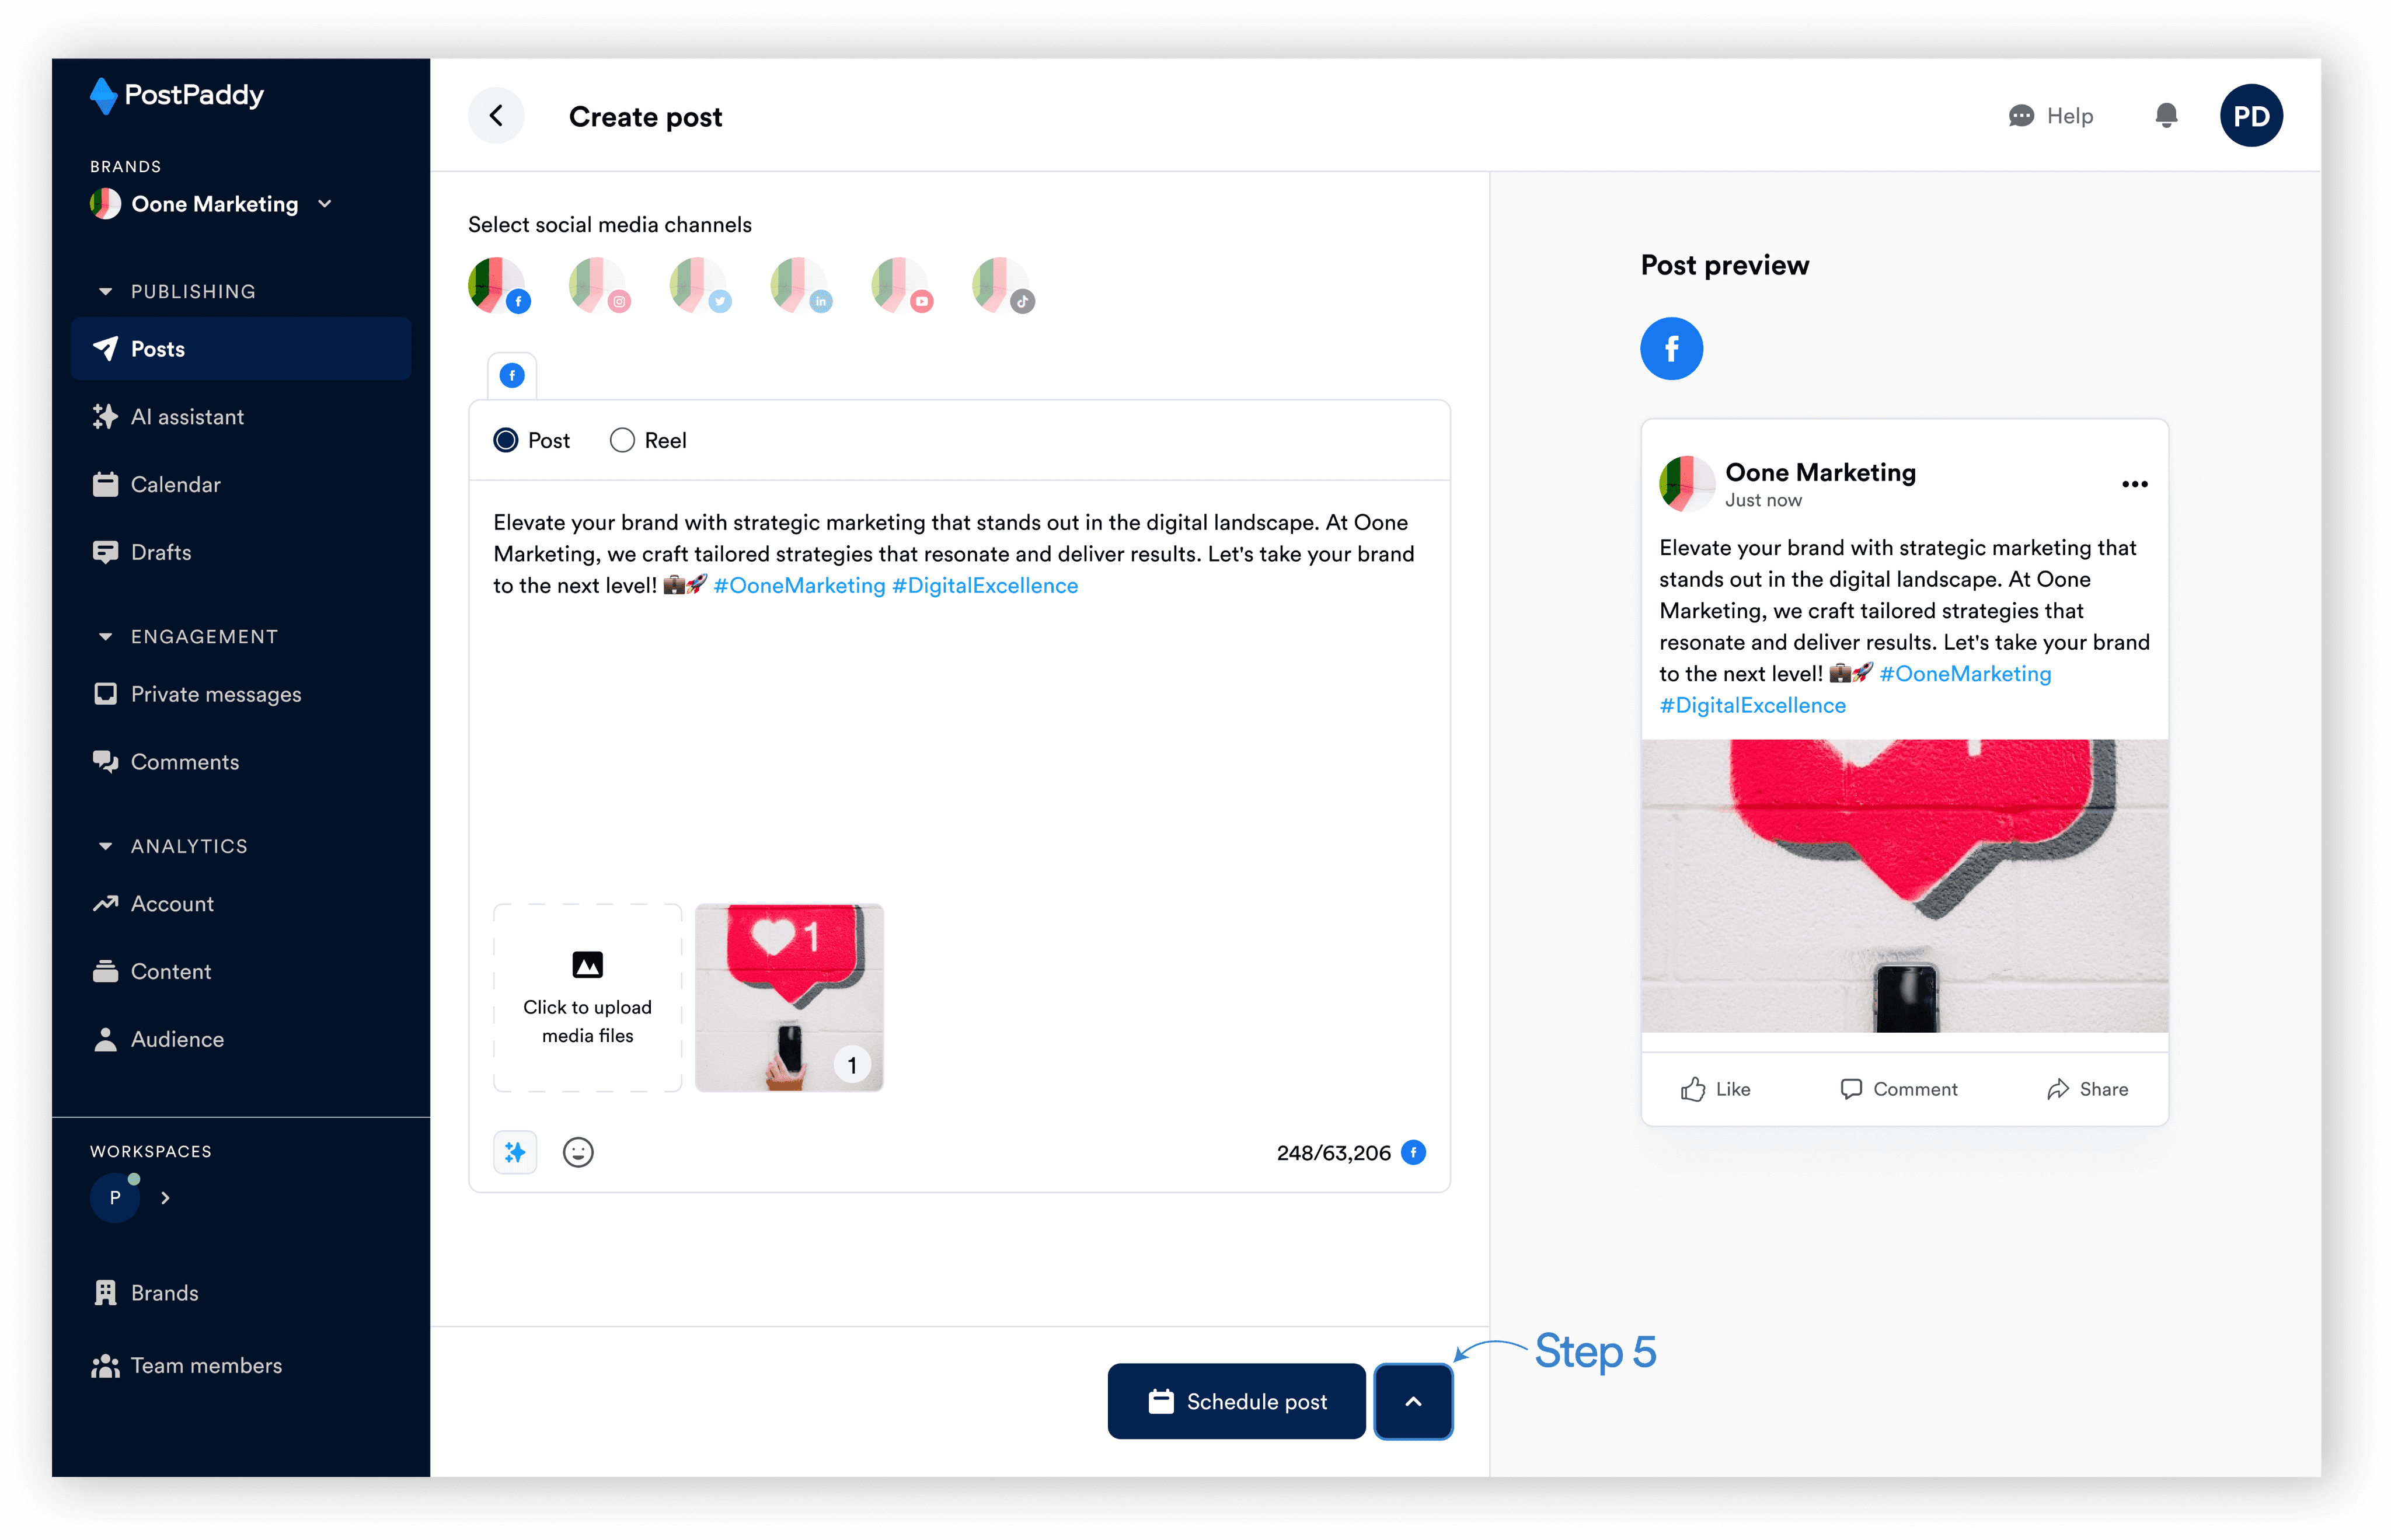
Task: Click the back arrow next to Create post
Action: 496,116
